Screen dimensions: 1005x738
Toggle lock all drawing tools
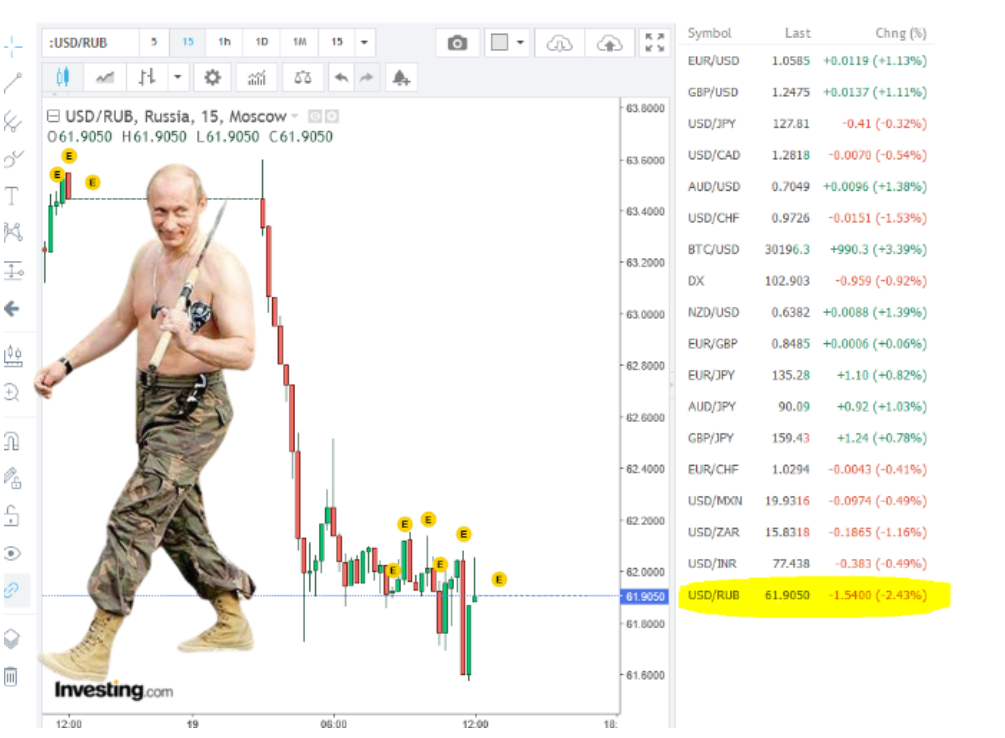[x=12, y=516]
